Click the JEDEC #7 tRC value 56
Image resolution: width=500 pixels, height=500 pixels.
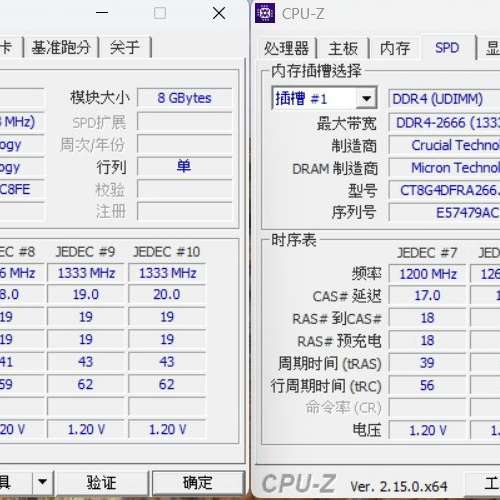tap(428, 386)
